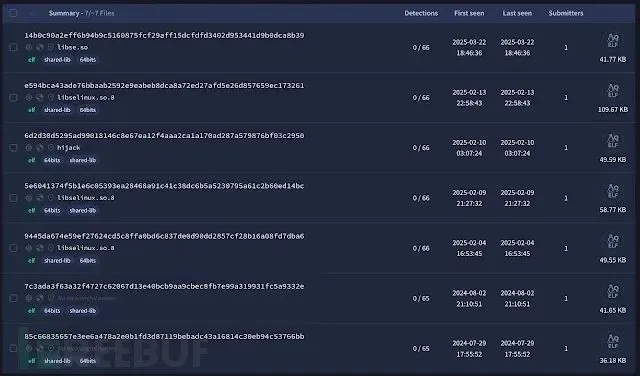Screen dimensions: 640x376
Task: Open the globe icon beside hijack
Action: point(40,148)
